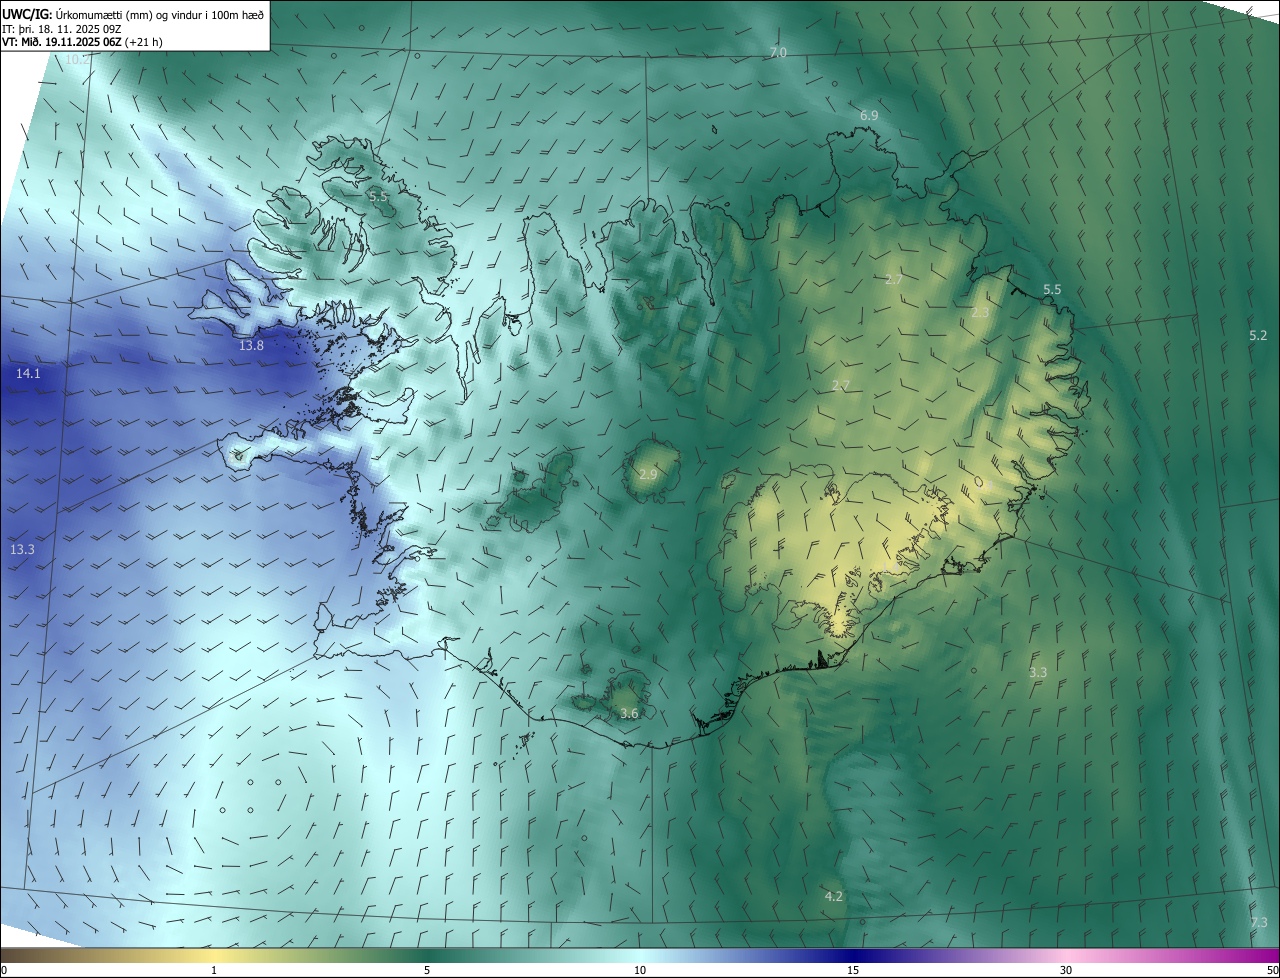Click the 13.3 value label

click(22, 550)
